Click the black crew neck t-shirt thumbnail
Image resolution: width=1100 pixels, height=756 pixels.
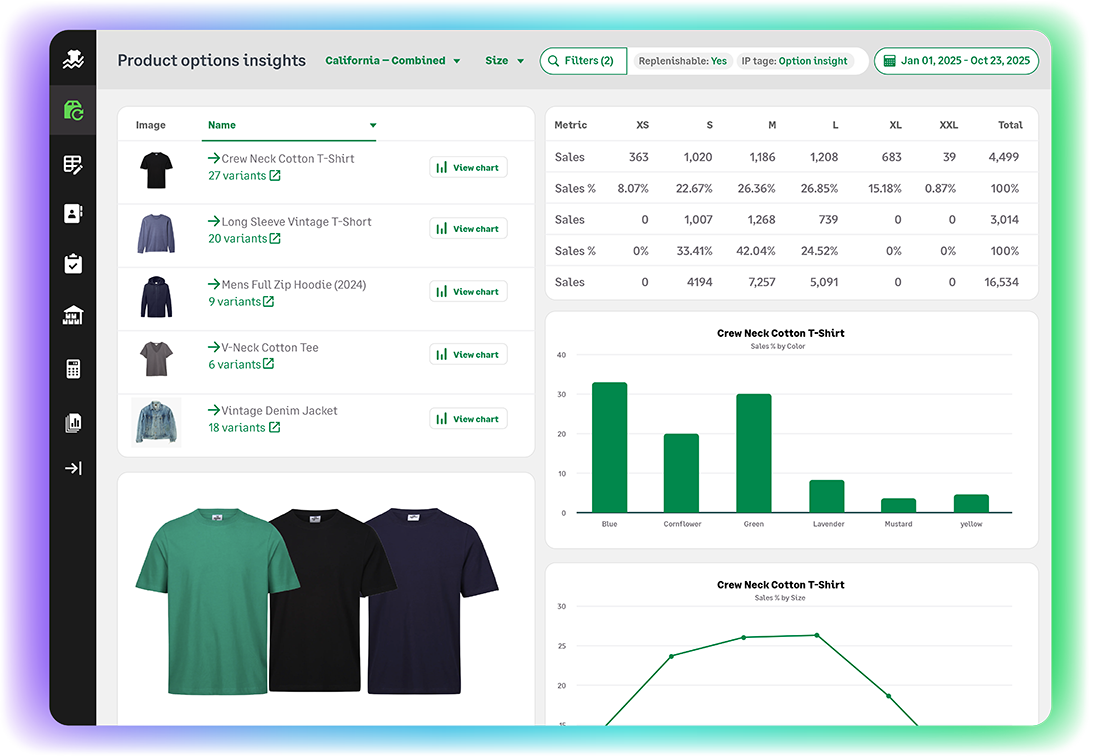pyautogui.click(x=156, y=170)
